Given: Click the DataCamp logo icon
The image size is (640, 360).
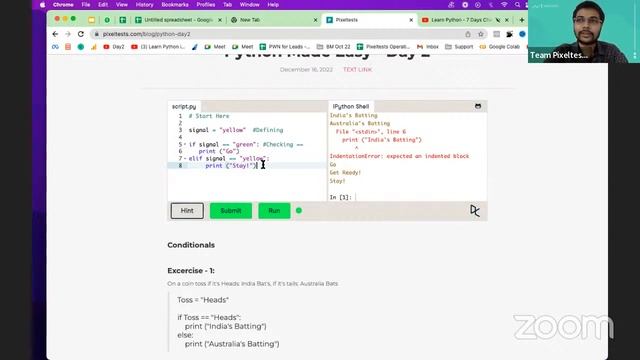Looking at the screenshot, I should point(475,211).
